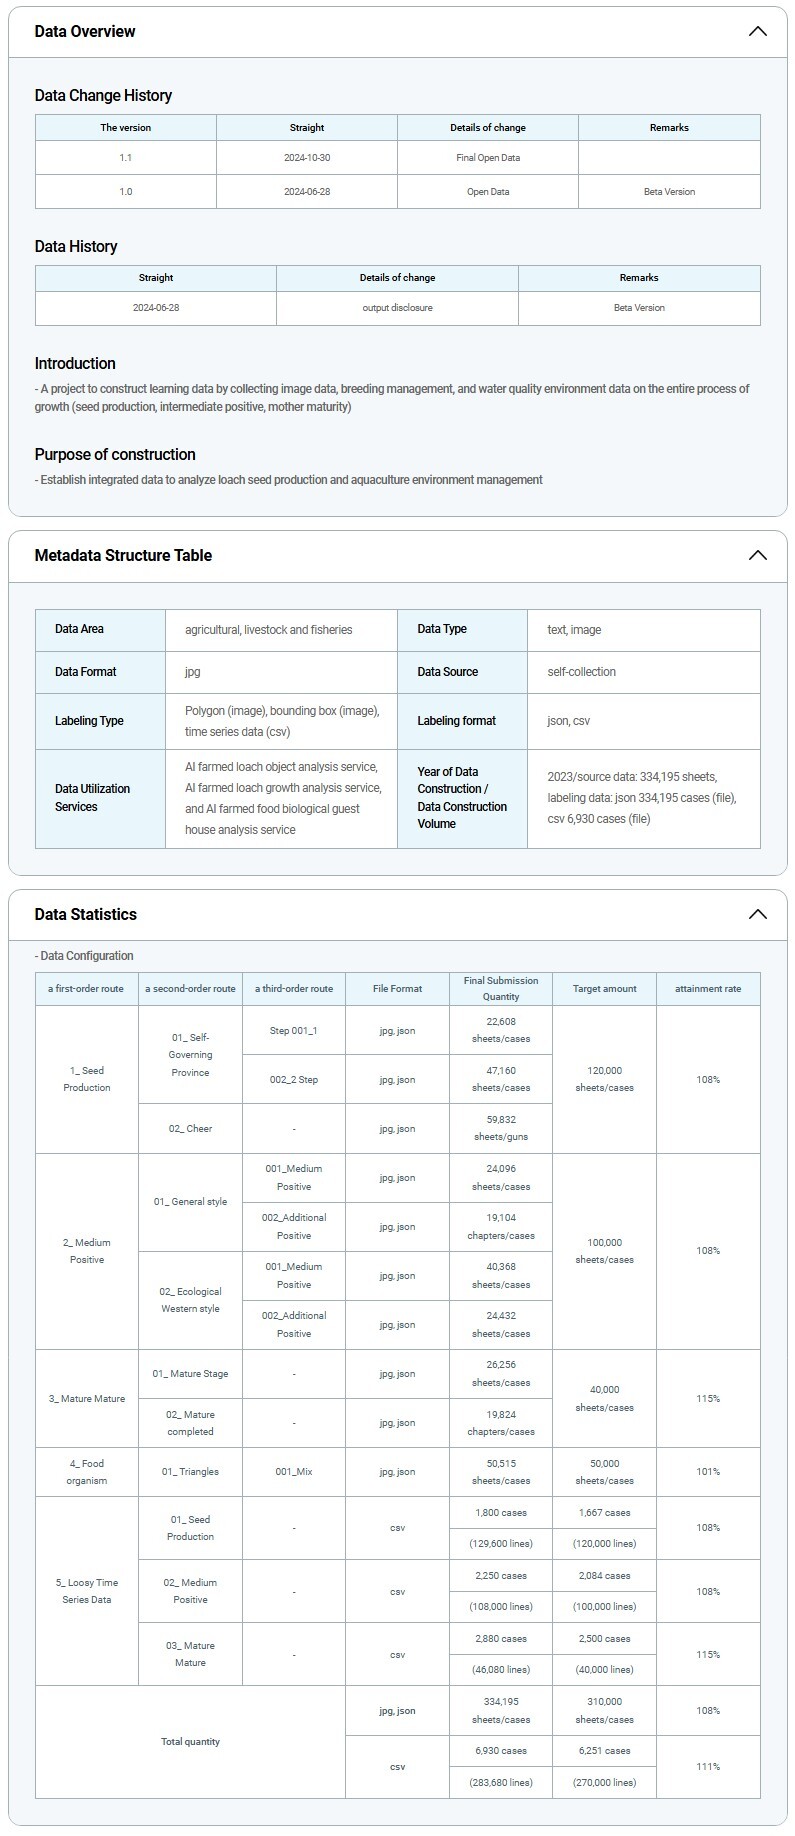Select the "Final Open Data" cell
The width and height of the screenshot is (795, 1836).
[x=488, y=158]
